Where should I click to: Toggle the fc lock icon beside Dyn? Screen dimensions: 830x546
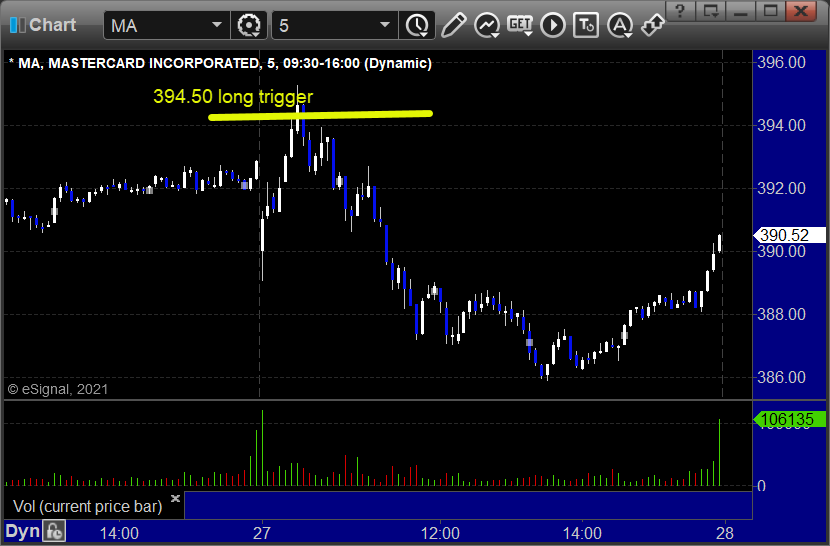pyautogui.click(x=54, y=531)
